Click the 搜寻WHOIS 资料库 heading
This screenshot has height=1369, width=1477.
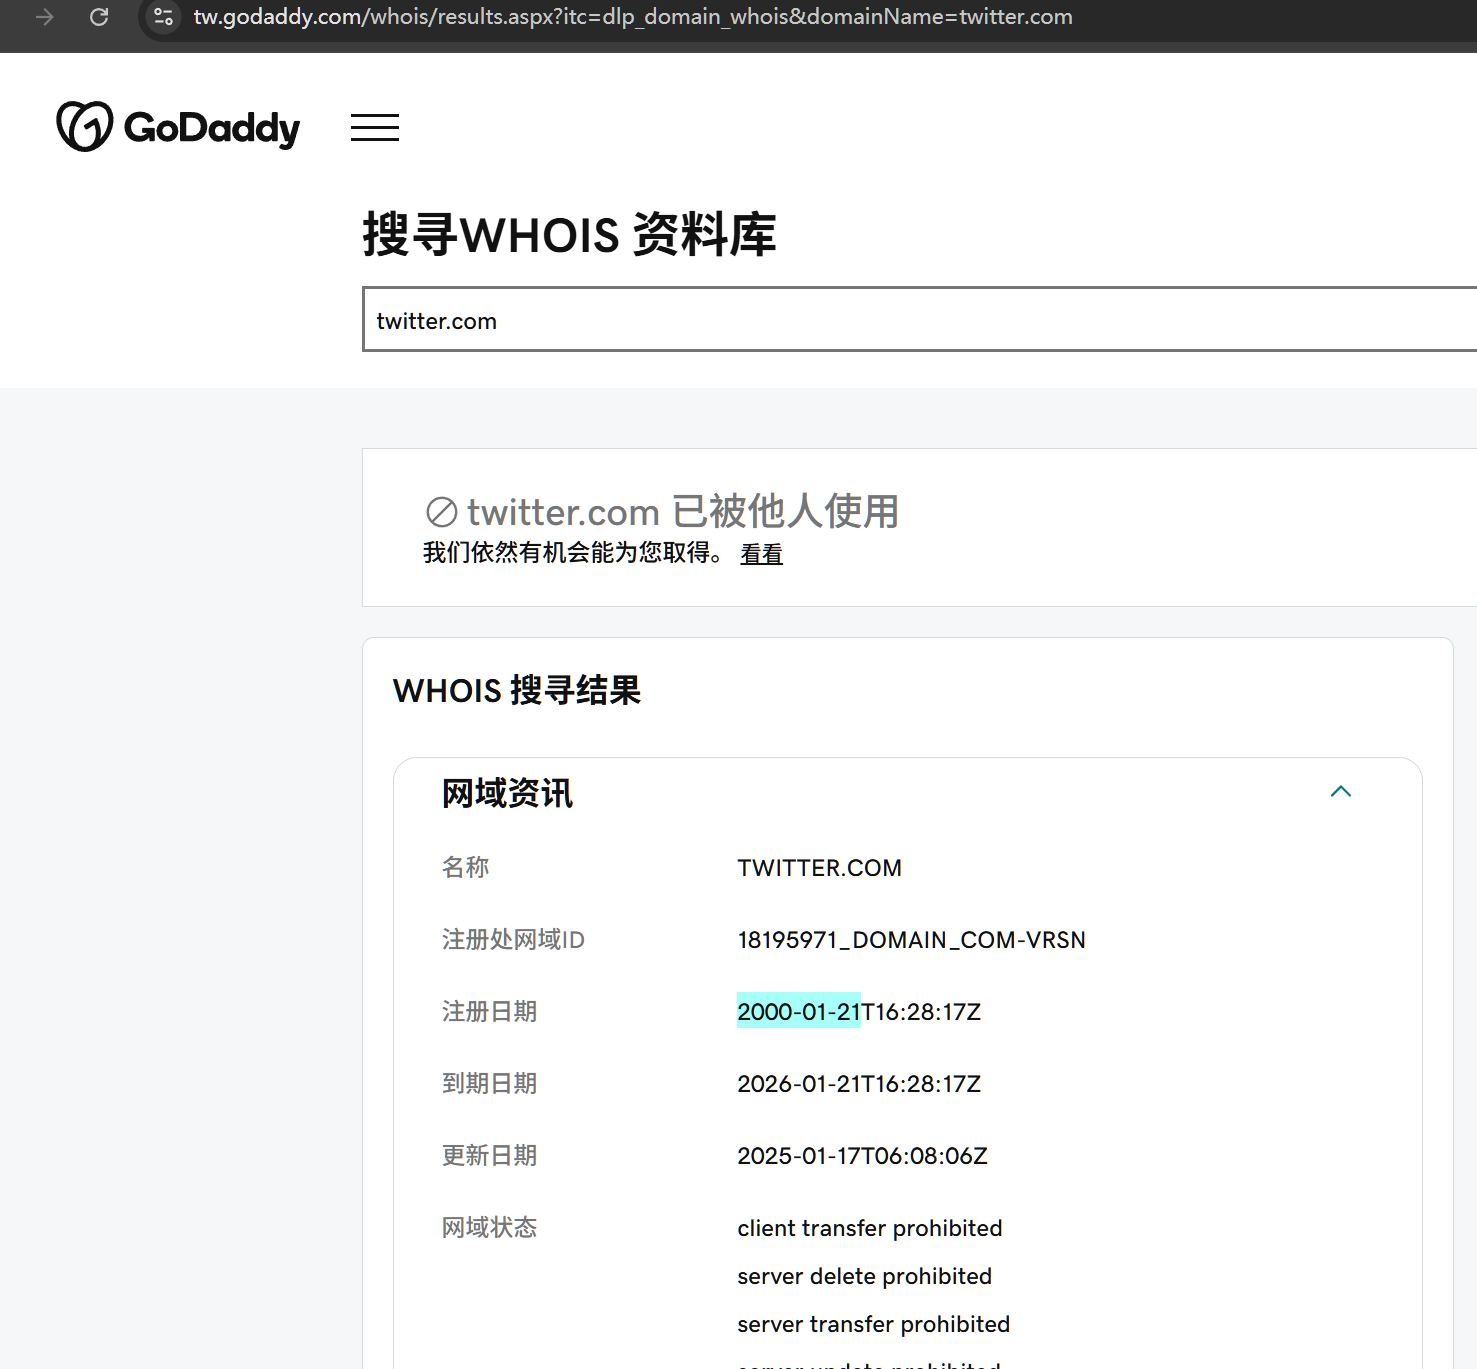569,235
